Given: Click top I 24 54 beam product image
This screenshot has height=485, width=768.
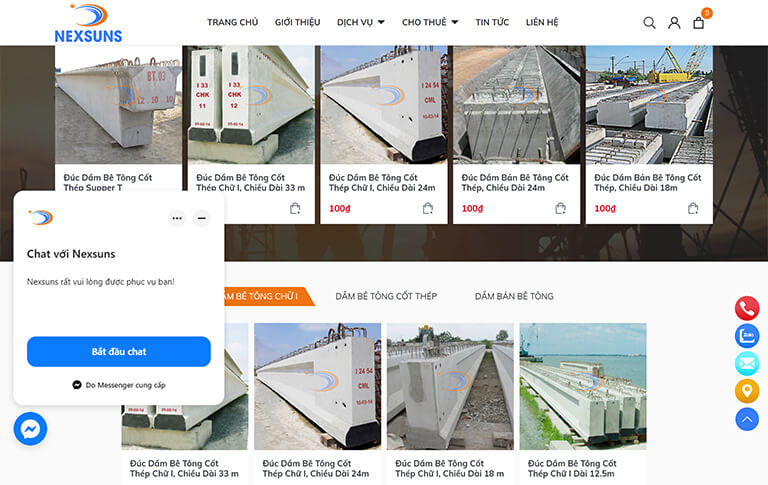Looking at the screenshot, I should [384, 105].
